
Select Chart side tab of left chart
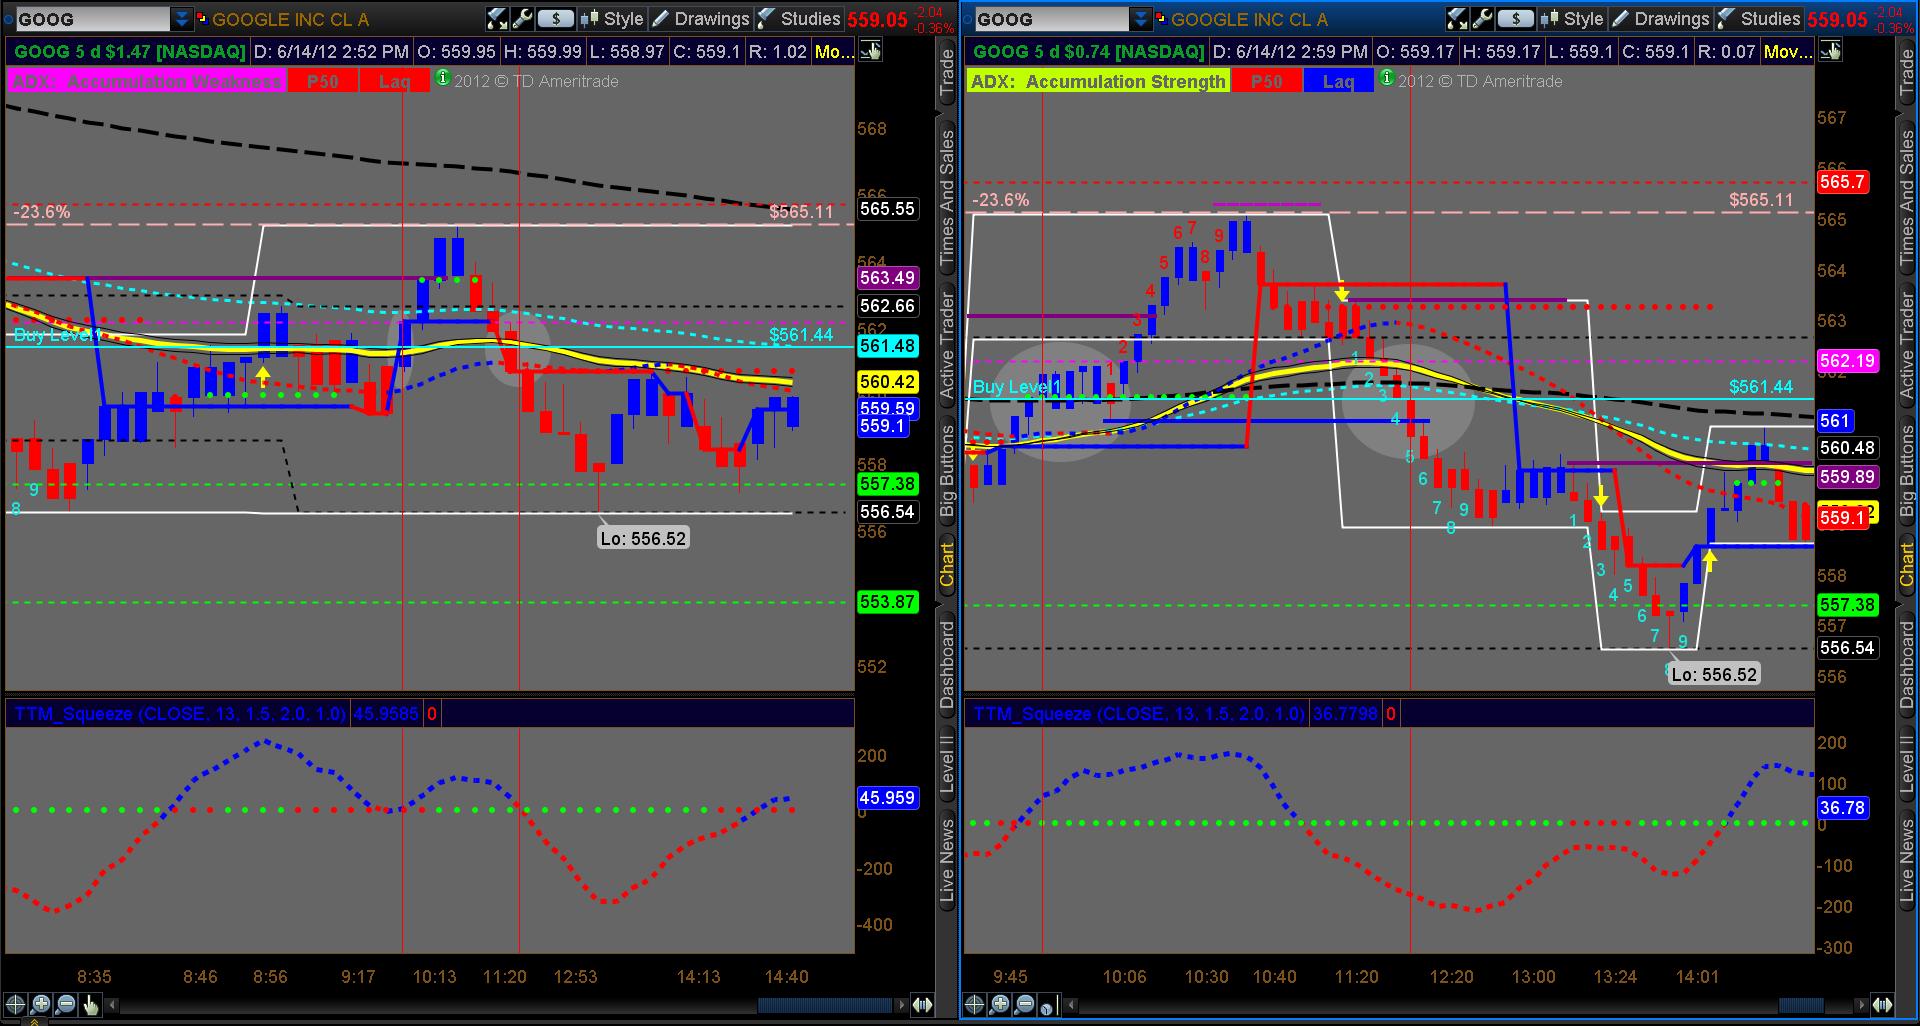[946, 565]
